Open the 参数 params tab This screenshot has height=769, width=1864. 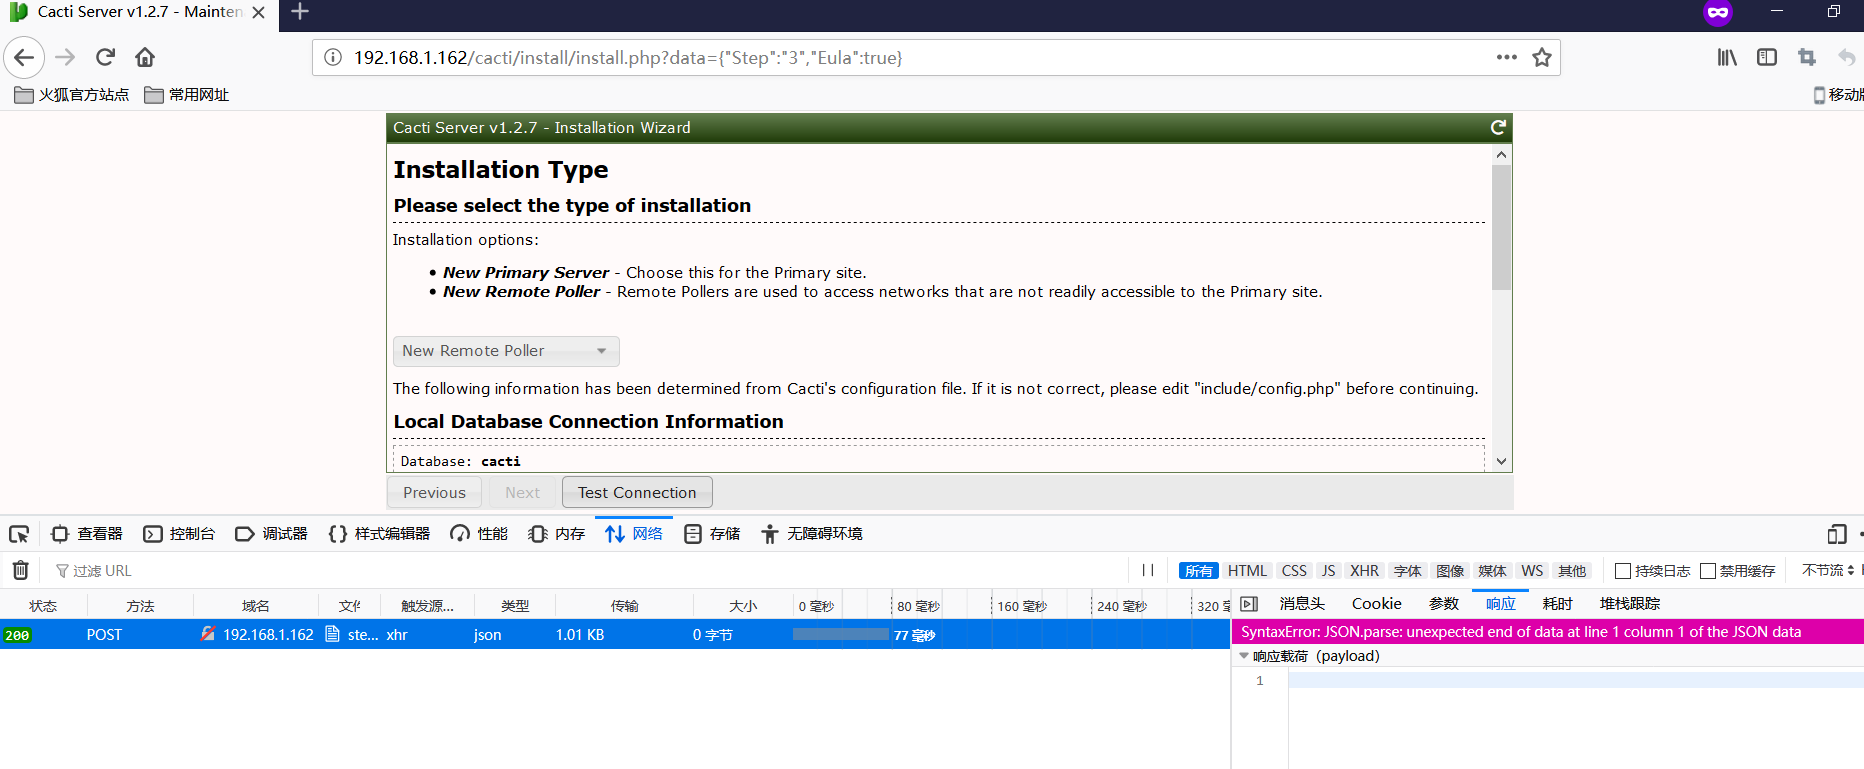pos(1444,604)
